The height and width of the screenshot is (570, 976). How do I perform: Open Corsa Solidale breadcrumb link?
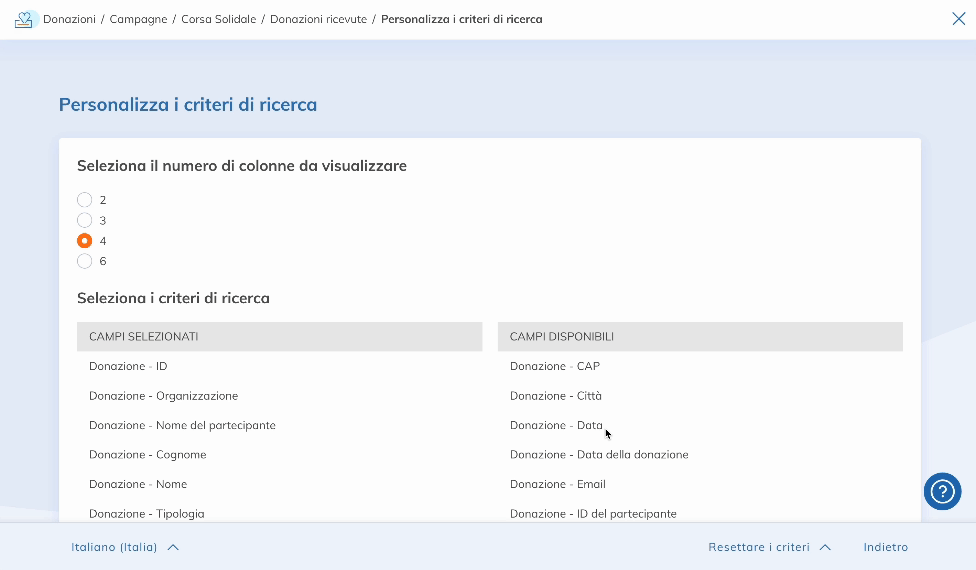pyautogui.click(x=218, y=19)
